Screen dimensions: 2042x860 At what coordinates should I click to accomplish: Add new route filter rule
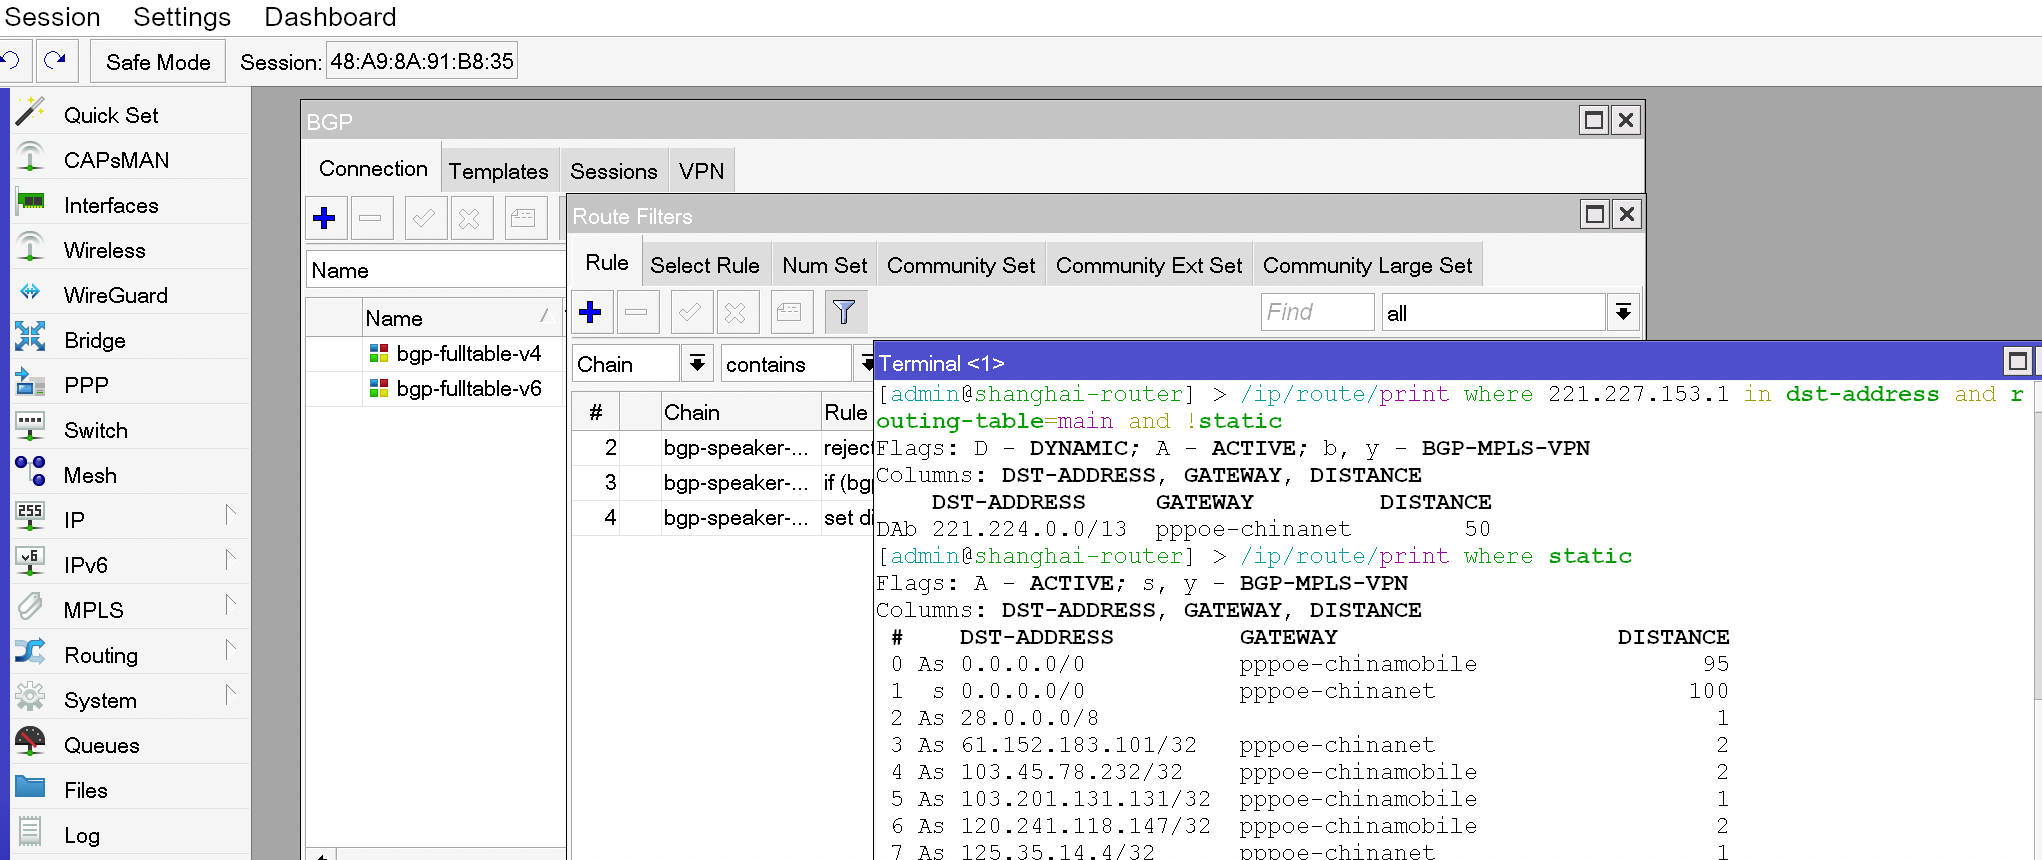[x=591, y=313]
